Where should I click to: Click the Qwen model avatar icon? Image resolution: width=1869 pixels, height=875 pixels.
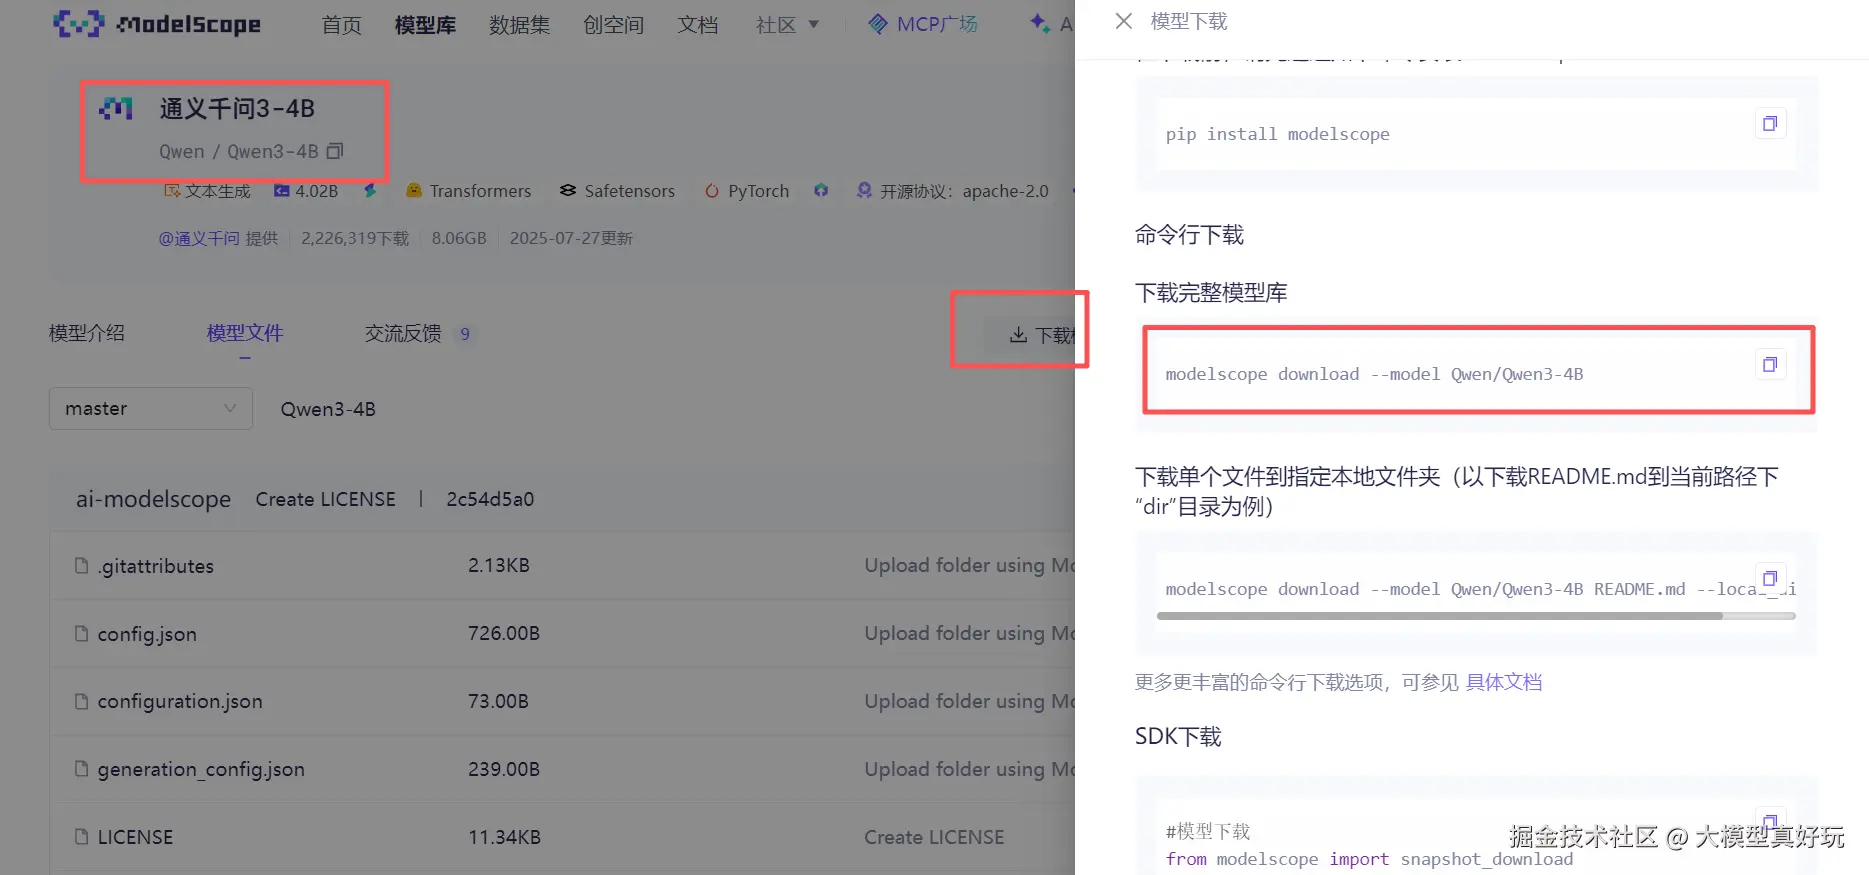(x=116, y=108)
